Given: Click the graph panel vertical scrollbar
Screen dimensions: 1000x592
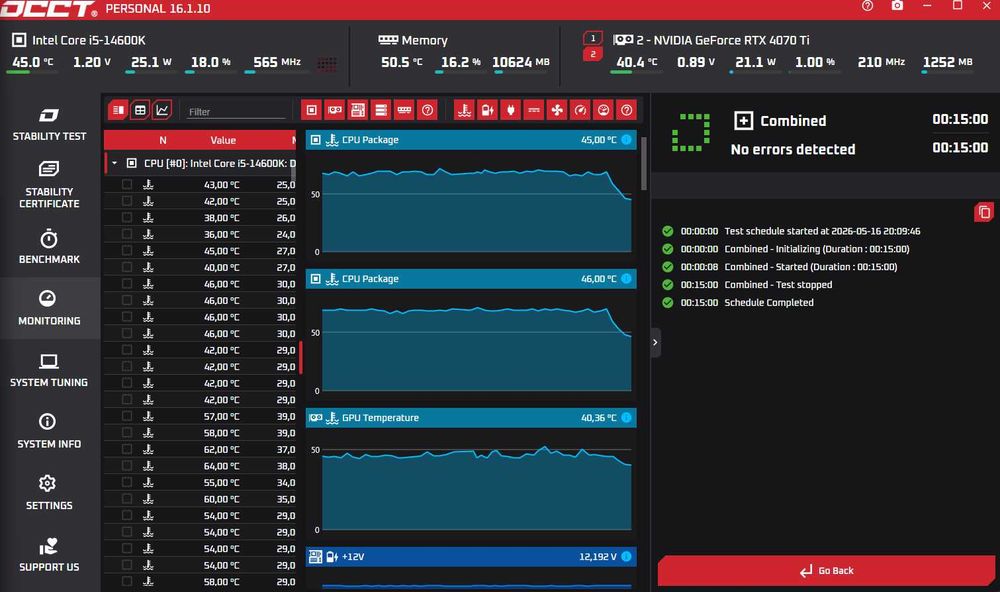Looking at the screenshot, I should pyautogui.click(x=643, y=163).
